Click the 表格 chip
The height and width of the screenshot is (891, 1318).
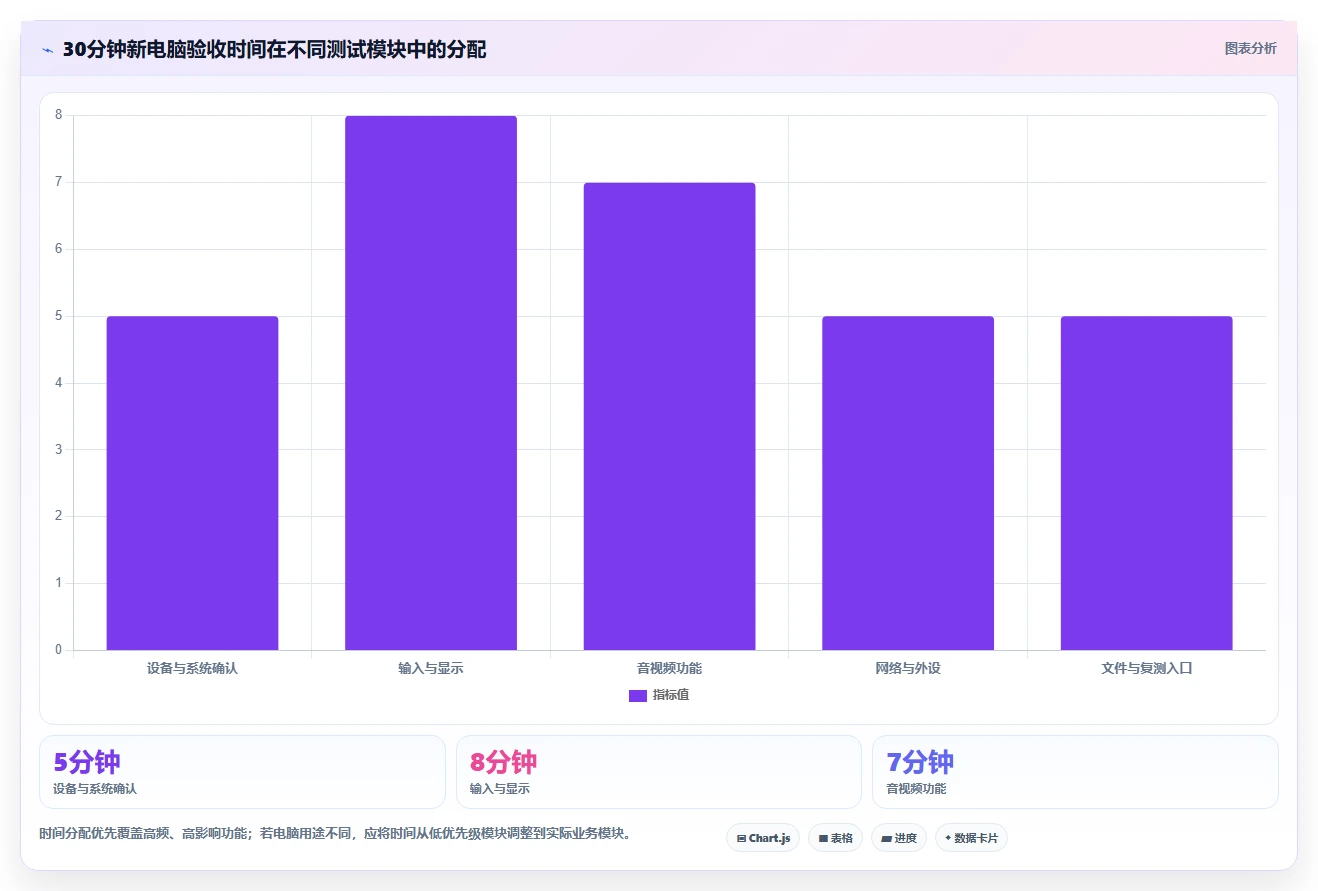[x=835, y=838]
